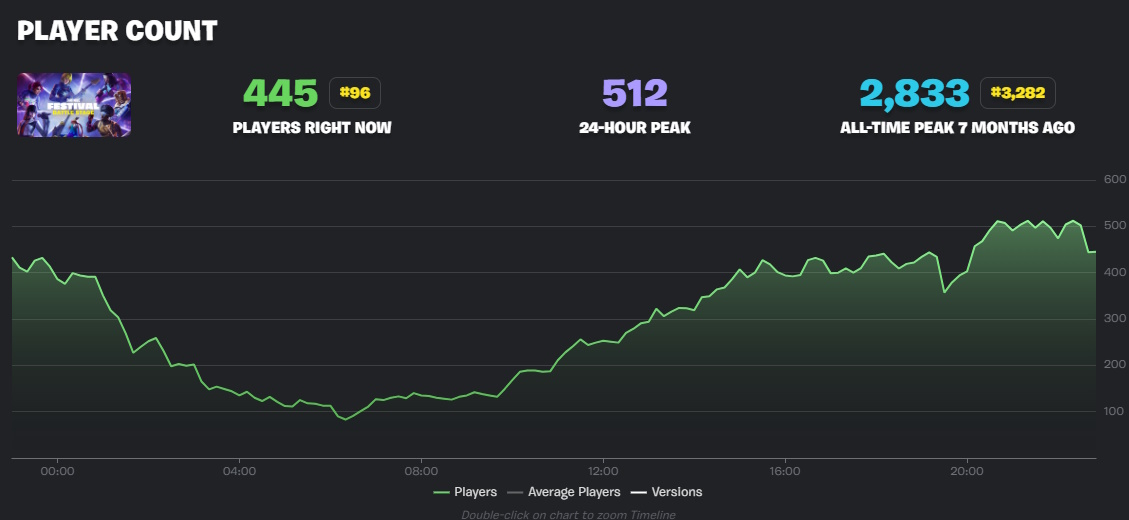Click the 24-HOUR PEAK label
This screenshot has height=520, width=1129.
pos(635,128)
